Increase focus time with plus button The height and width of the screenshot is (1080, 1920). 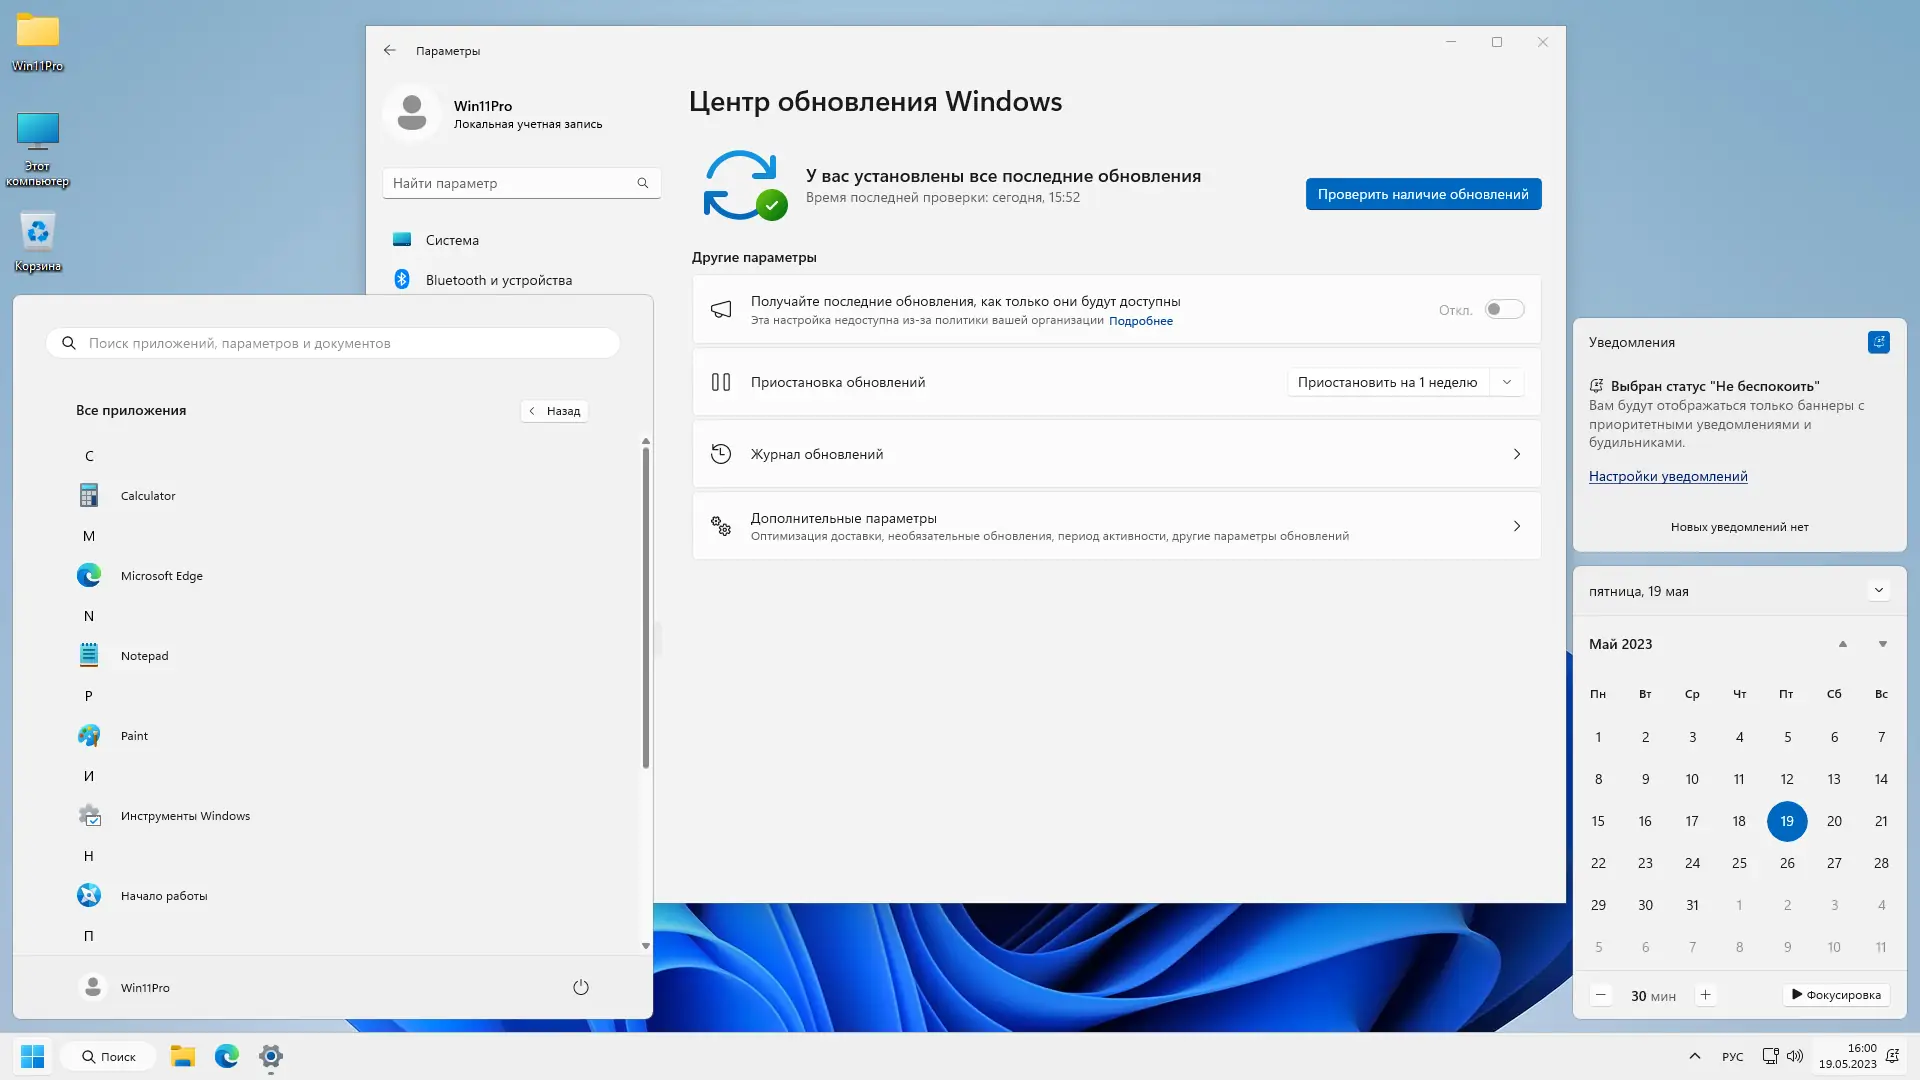pos(1705,995)
